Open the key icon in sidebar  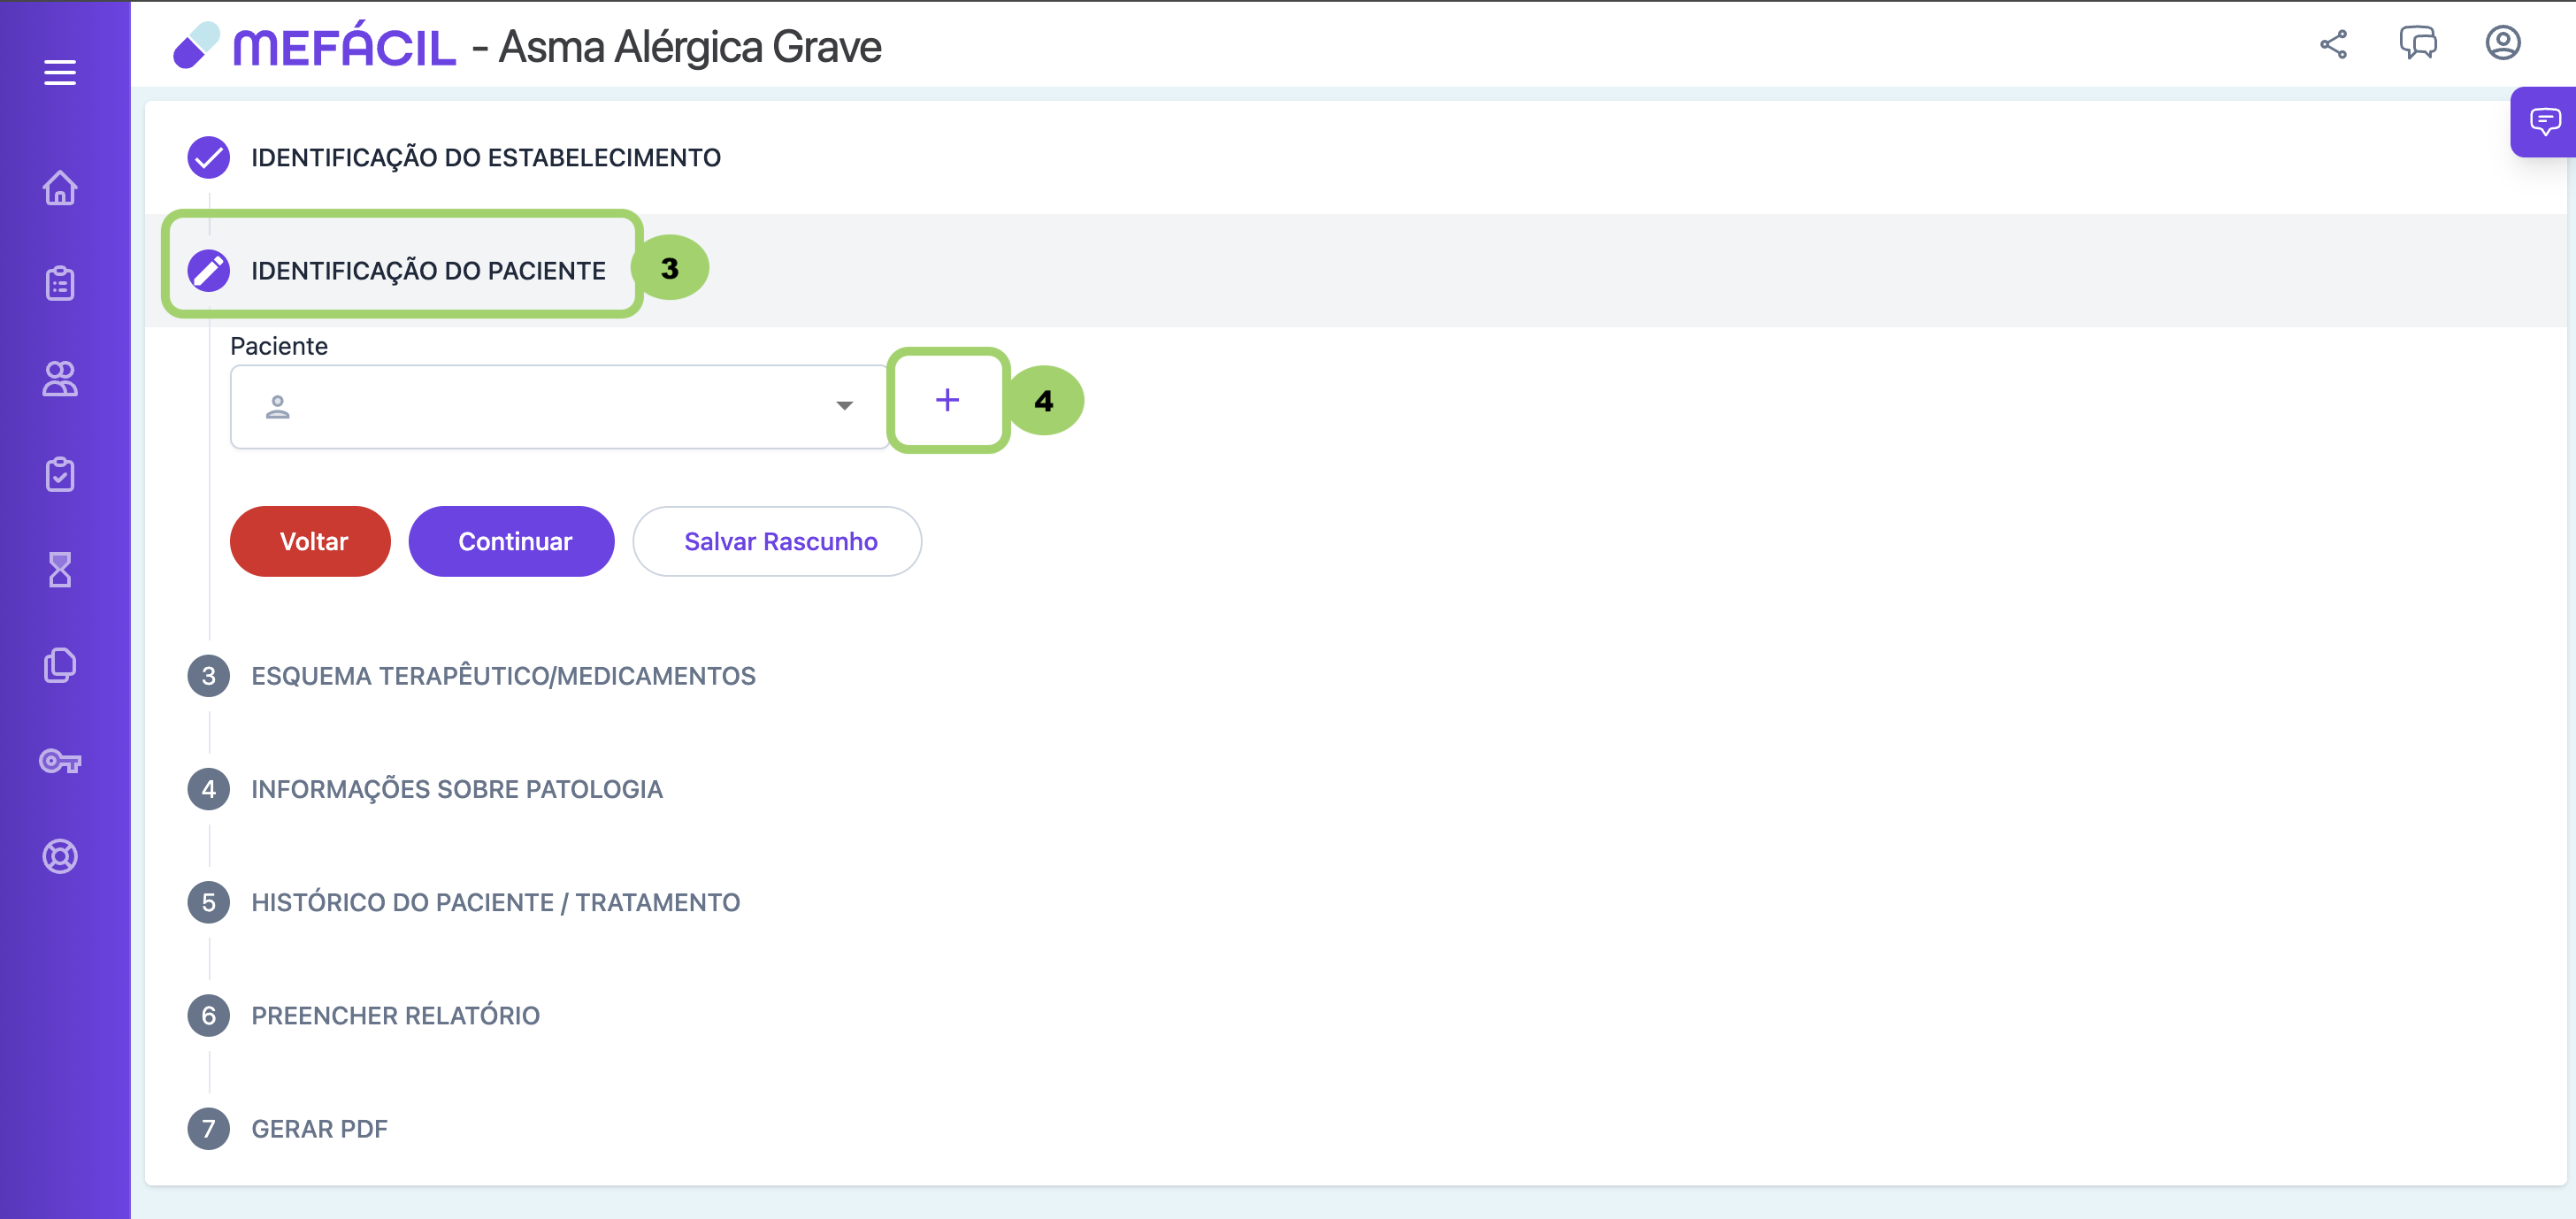(x=60, y=761)
